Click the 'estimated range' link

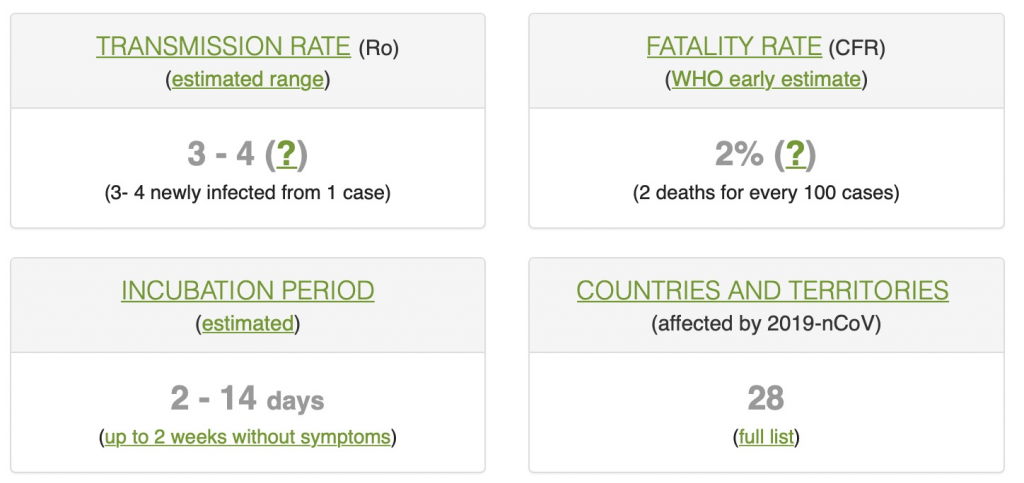click(248, 80)
